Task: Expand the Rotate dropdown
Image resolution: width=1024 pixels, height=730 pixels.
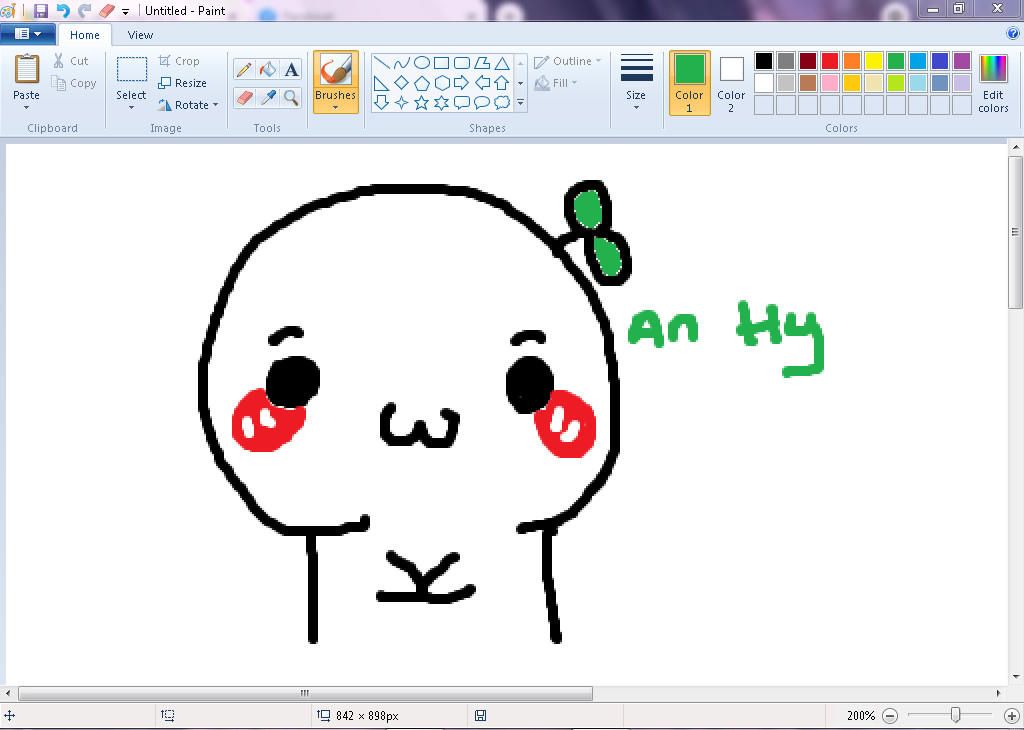Action: [x=216, y=105]
